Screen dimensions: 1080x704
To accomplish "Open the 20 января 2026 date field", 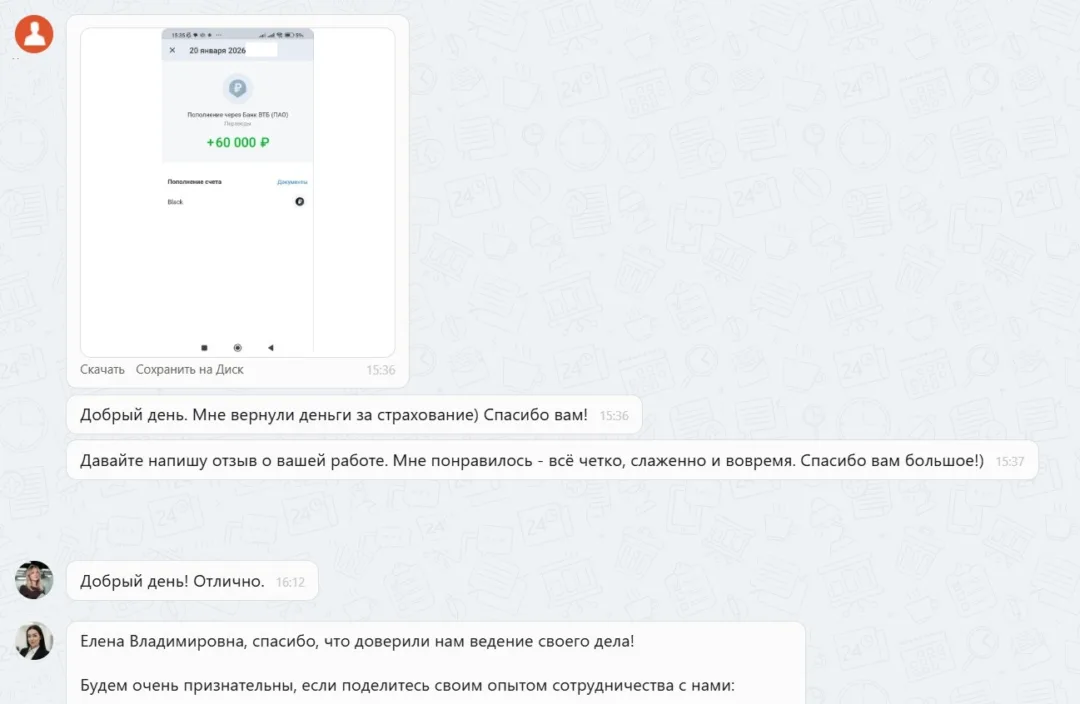I will (x=218, y=50).
